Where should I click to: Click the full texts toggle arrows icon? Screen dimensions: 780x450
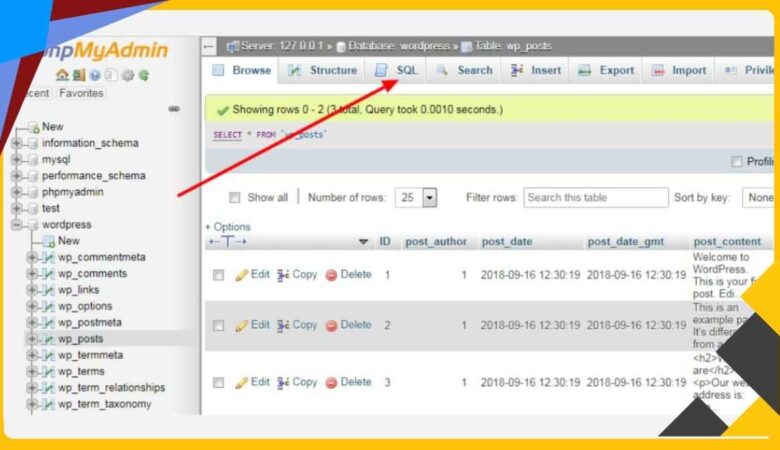pyautogui.click(x=228, y=242)
